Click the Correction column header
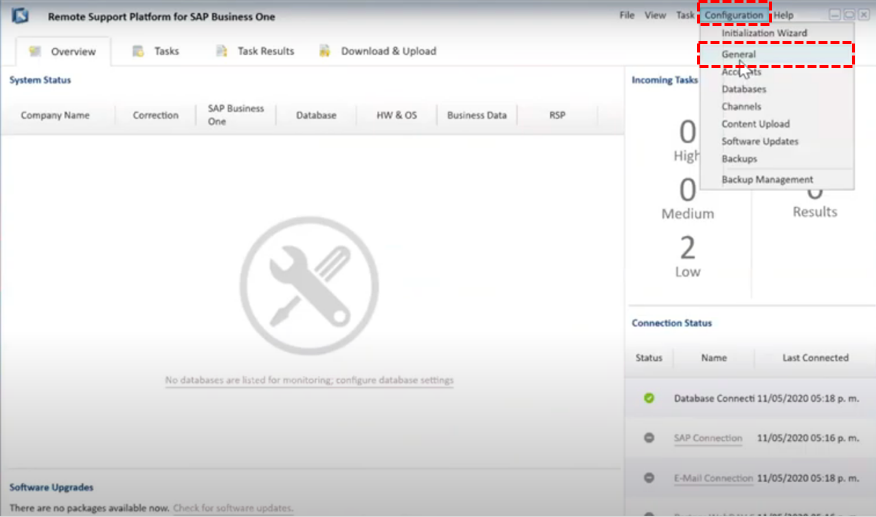Viewport: 876px width, 517px height. [155, 115]
